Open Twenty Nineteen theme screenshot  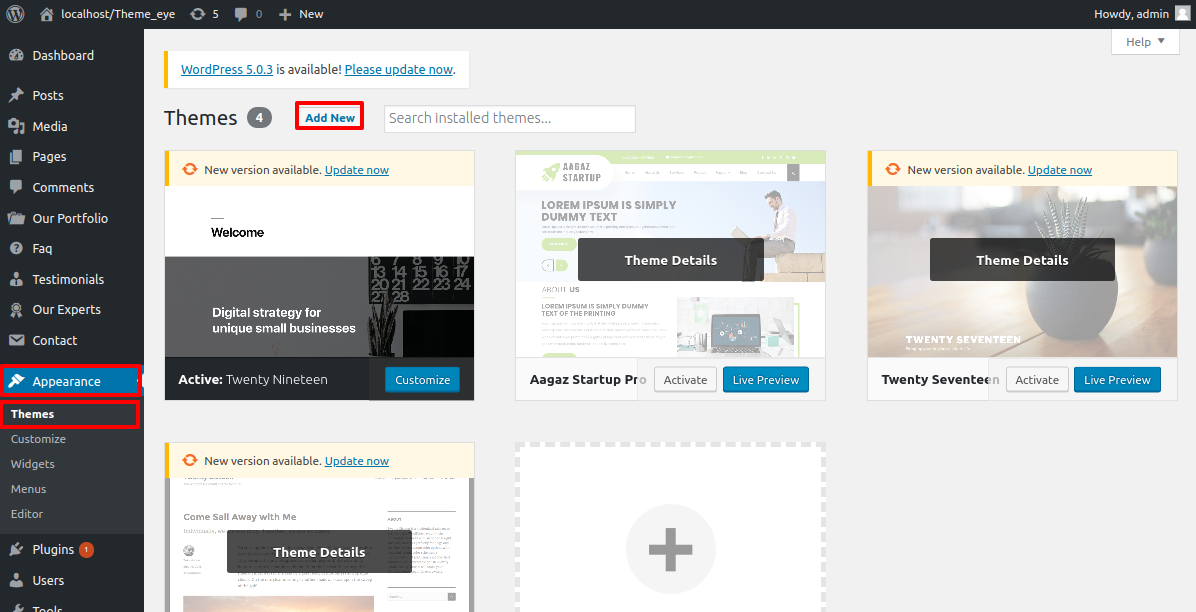[320, 272]
